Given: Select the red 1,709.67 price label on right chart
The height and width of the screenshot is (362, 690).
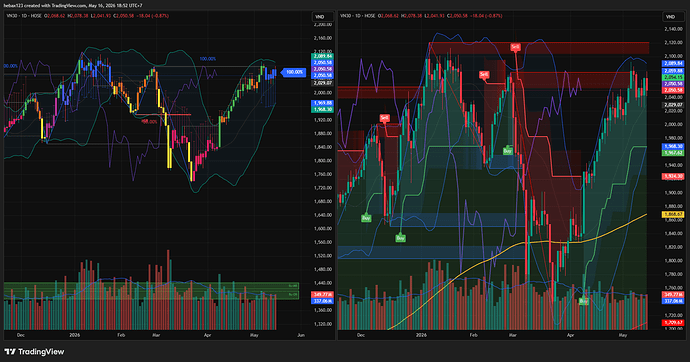Looking at the screenshot, I should (673, 323).
